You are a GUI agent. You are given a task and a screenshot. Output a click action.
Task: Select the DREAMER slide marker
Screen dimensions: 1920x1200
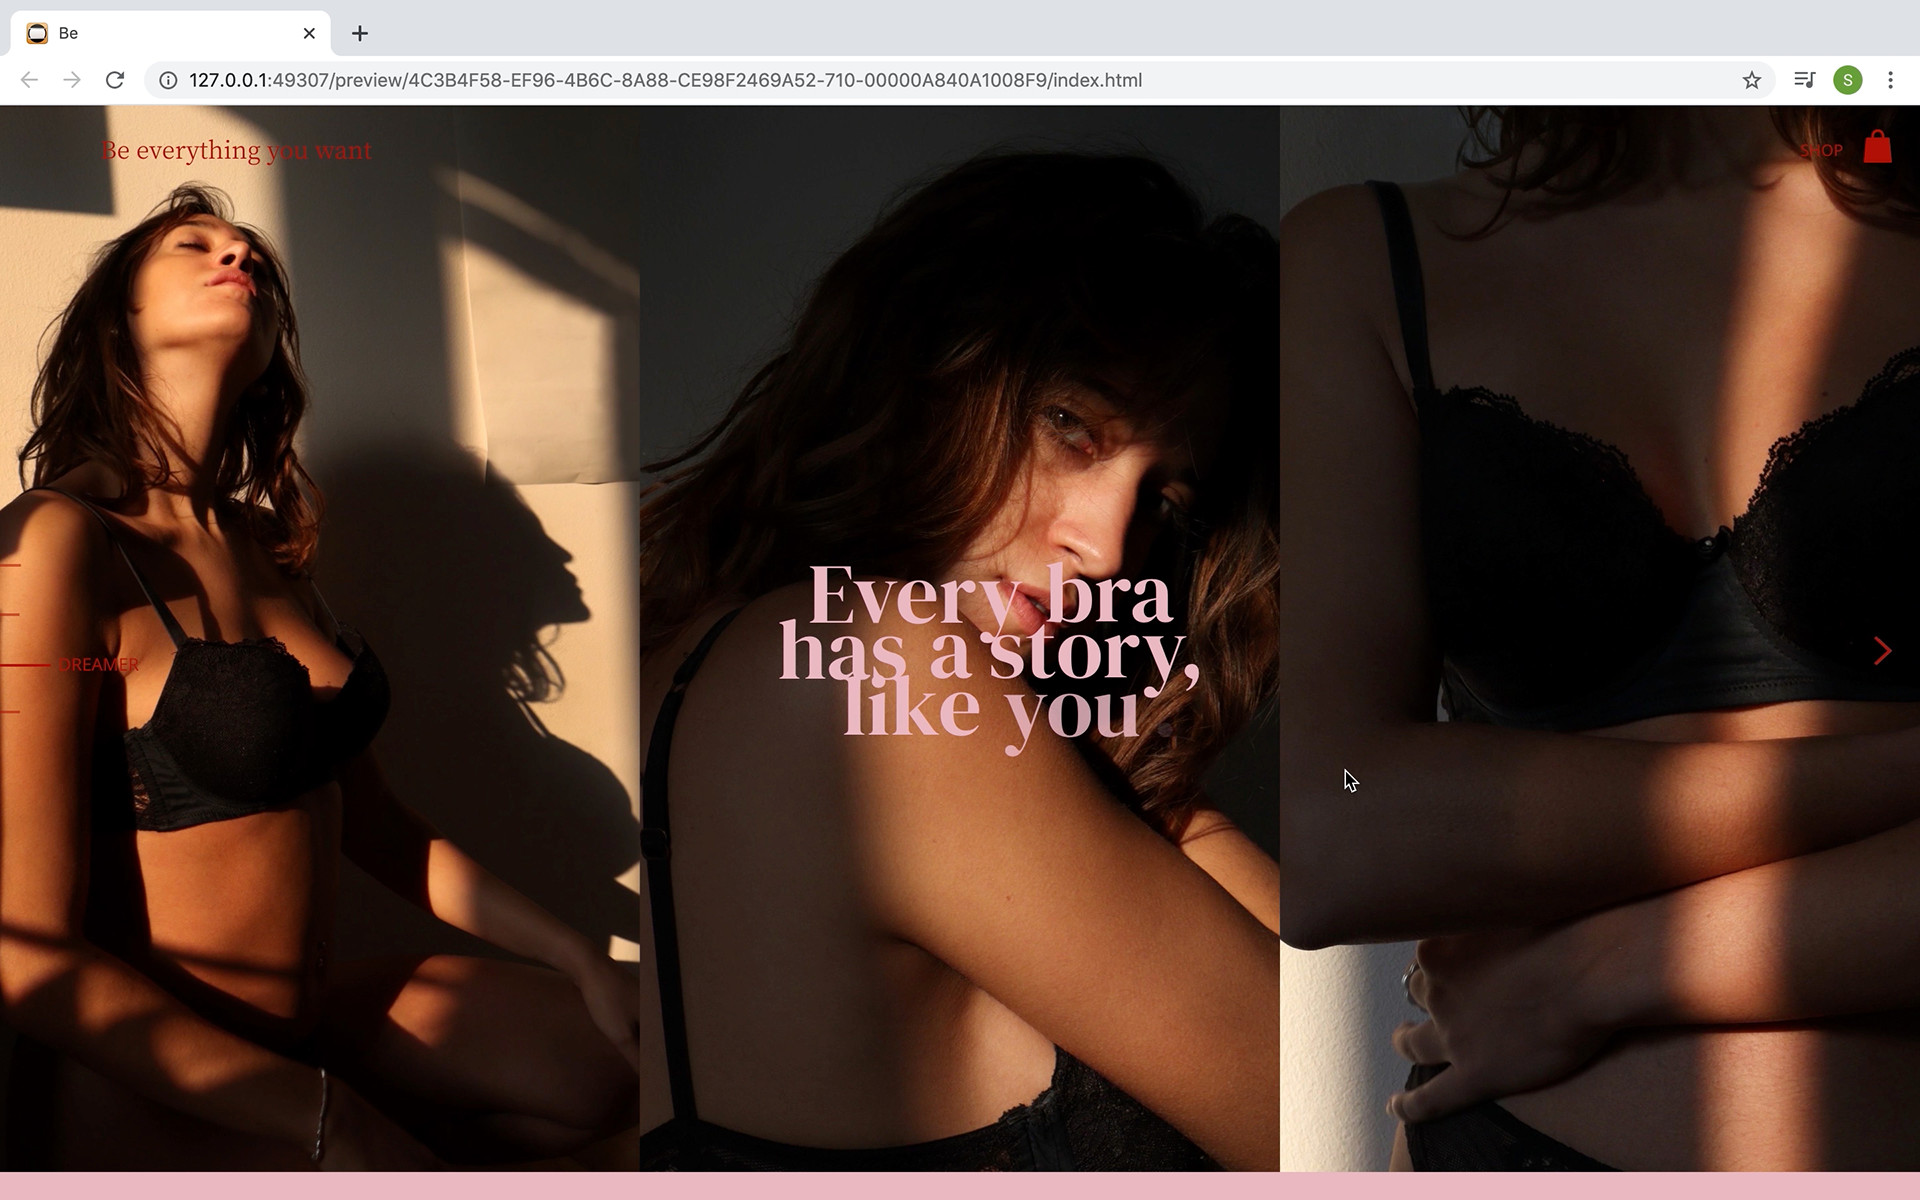pos(97,664)
